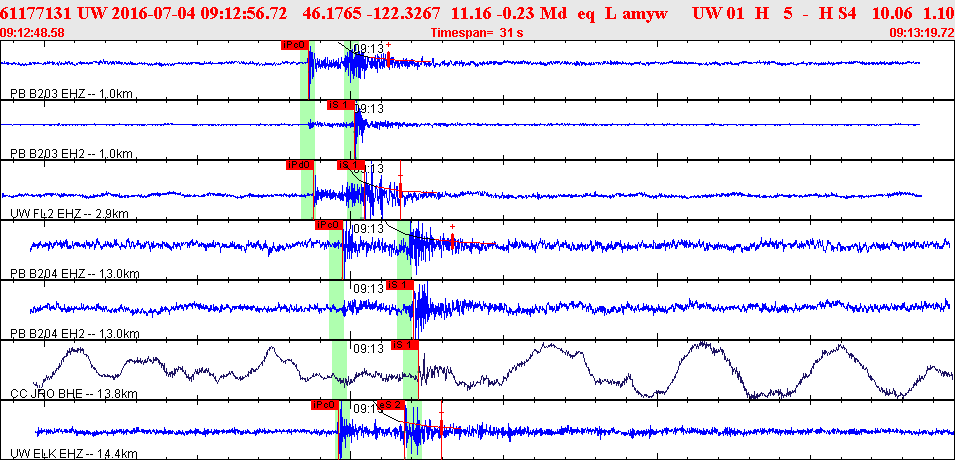This screenshot has height=460, width=955.
Task: Click the '09:13' time tick on JRO BHE trace
Action: (368, 348)
